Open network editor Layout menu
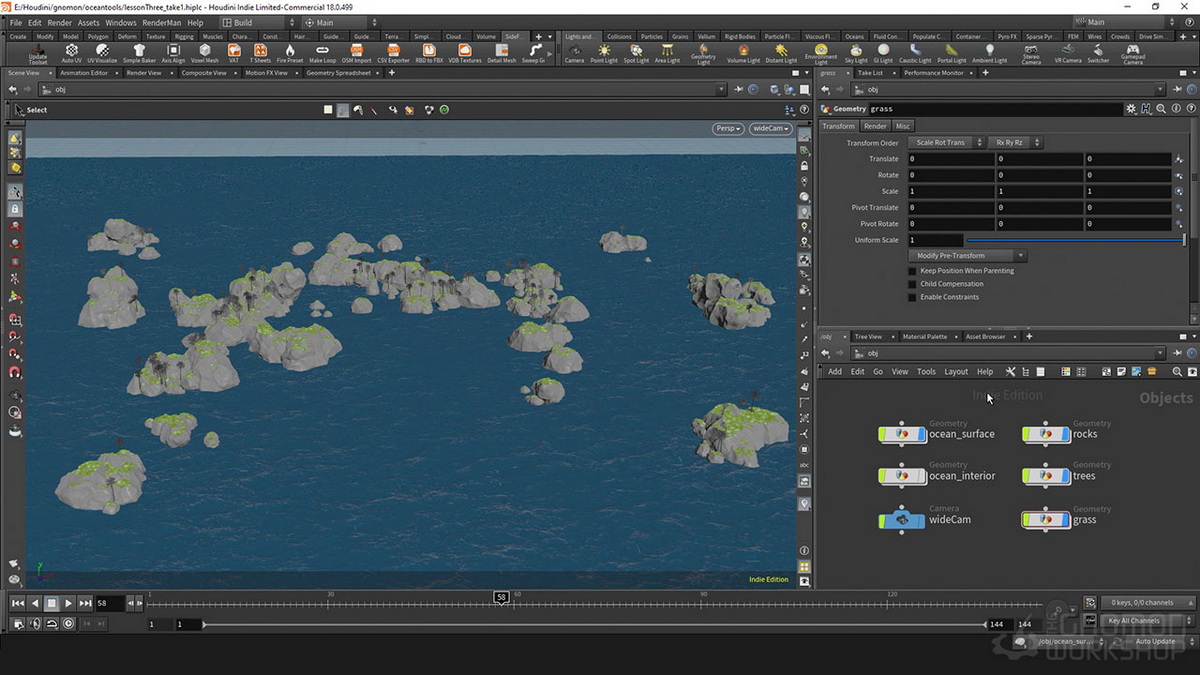Screen dimensions: 1200x675 956,372
